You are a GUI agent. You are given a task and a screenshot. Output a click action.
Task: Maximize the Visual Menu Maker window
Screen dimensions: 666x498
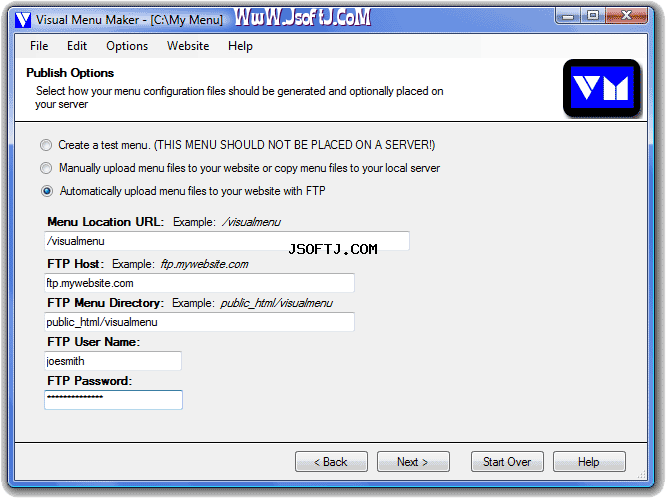coord(593,16)
